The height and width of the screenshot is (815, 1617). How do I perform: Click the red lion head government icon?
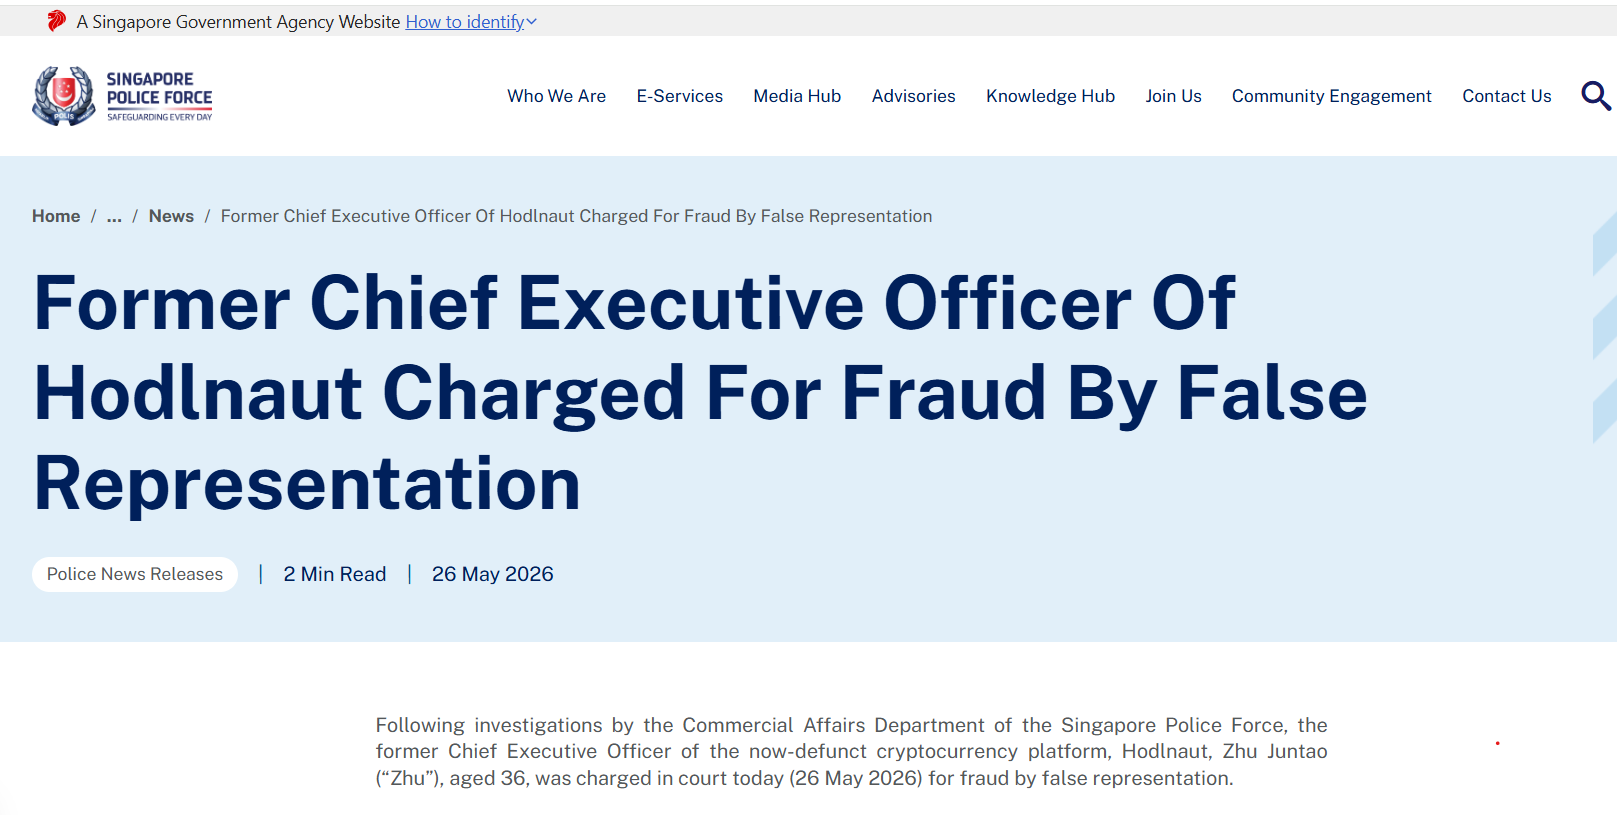(x=57, y=21)
